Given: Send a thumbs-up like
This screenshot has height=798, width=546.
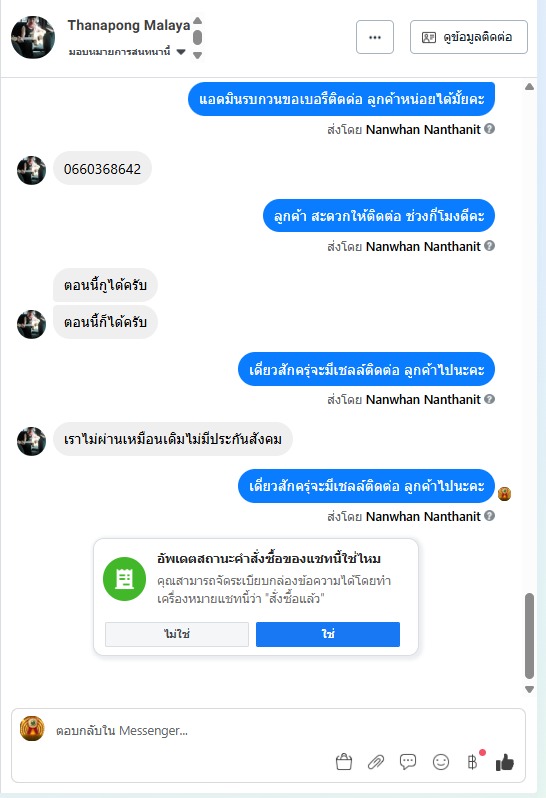Looking at the screenshot, I should 505,762.
